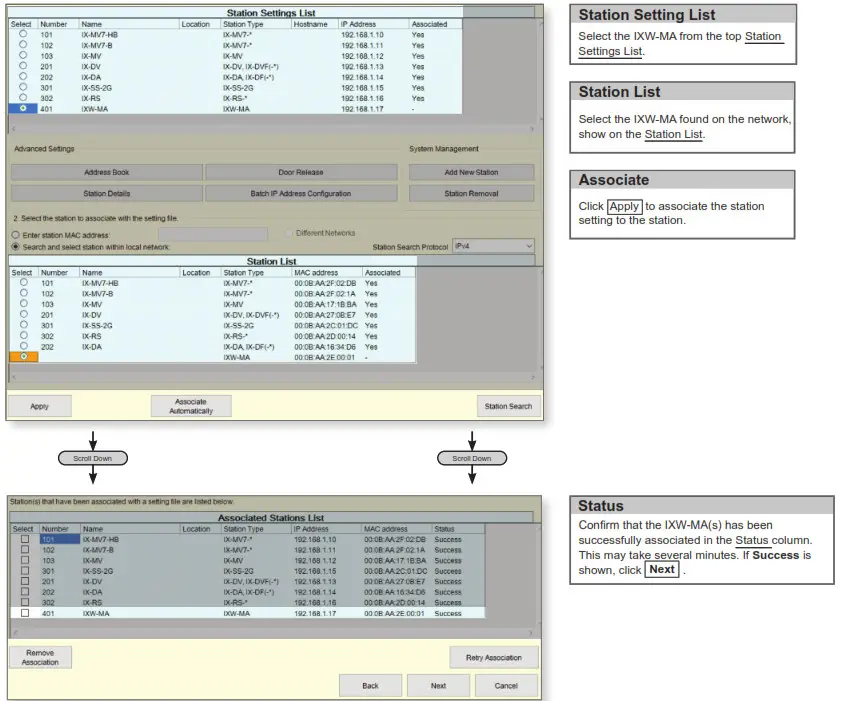844x701 pixels.
Task: Sort Station Settings List by IP Address column
Action: [x=374, y=24]
